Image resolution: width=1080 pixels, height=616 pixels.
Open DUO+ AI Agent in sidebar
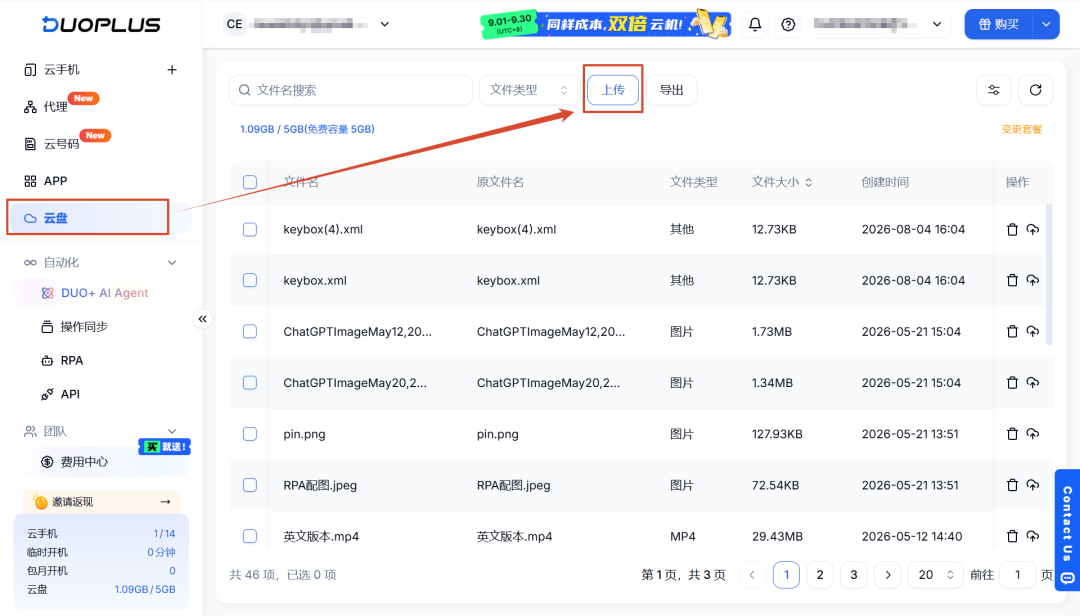click(x=104, y=293)
